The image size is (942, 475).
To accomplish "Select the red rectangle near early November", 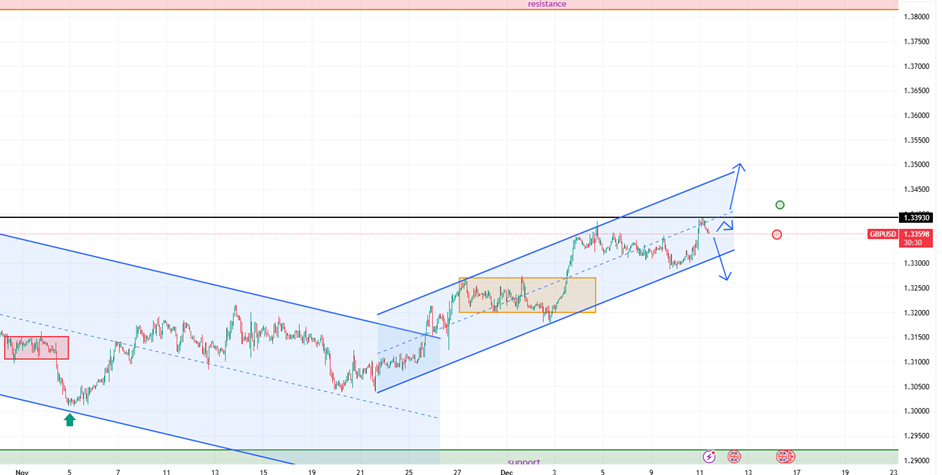I will pyautogui.click(x=36, y=347).
